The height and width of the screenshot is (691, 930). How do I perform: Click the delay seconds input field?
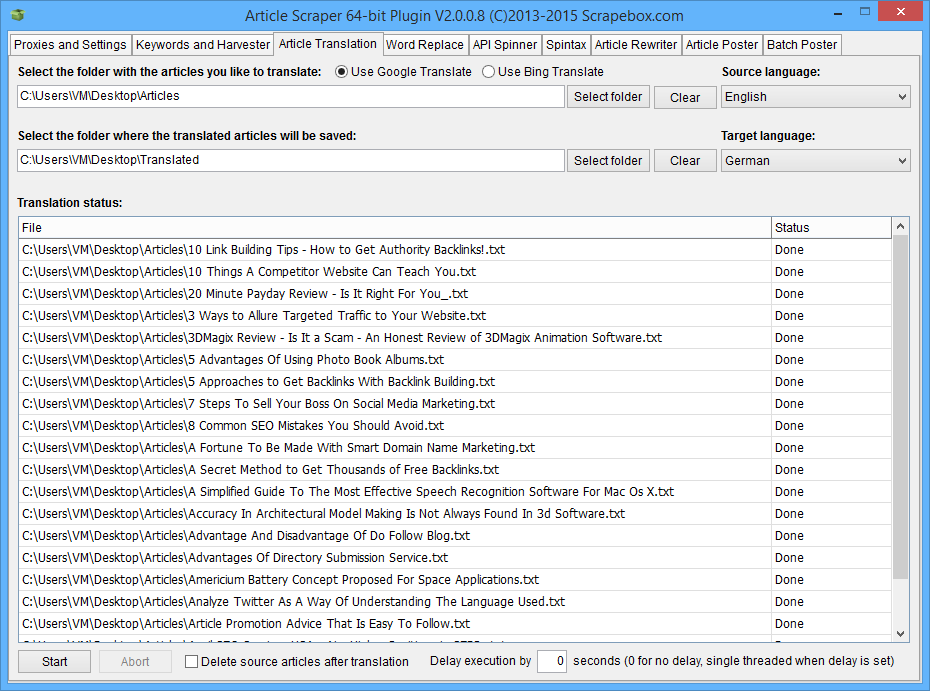(552, 662)
